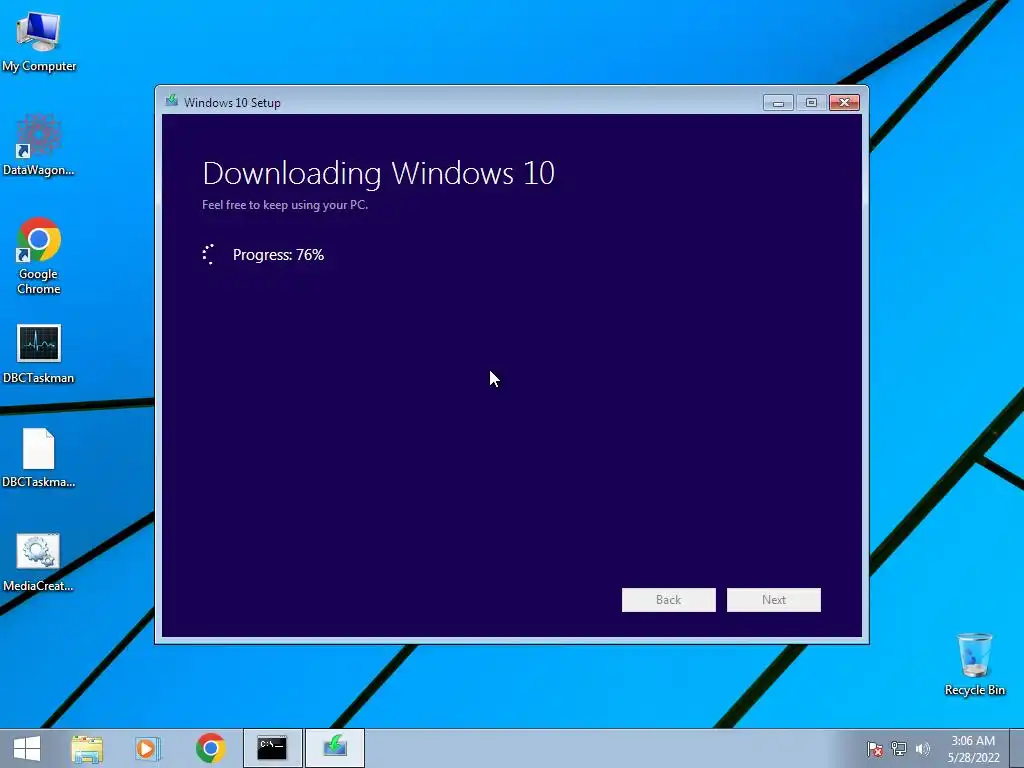Select the blank DBCTaskma... file icon

click(39, 457)
